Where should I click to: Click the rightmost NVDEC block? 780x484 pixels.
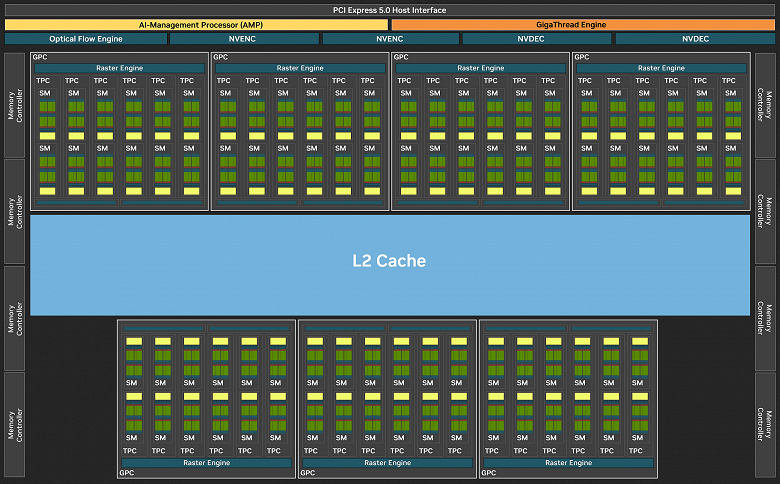tap(695, 39)
